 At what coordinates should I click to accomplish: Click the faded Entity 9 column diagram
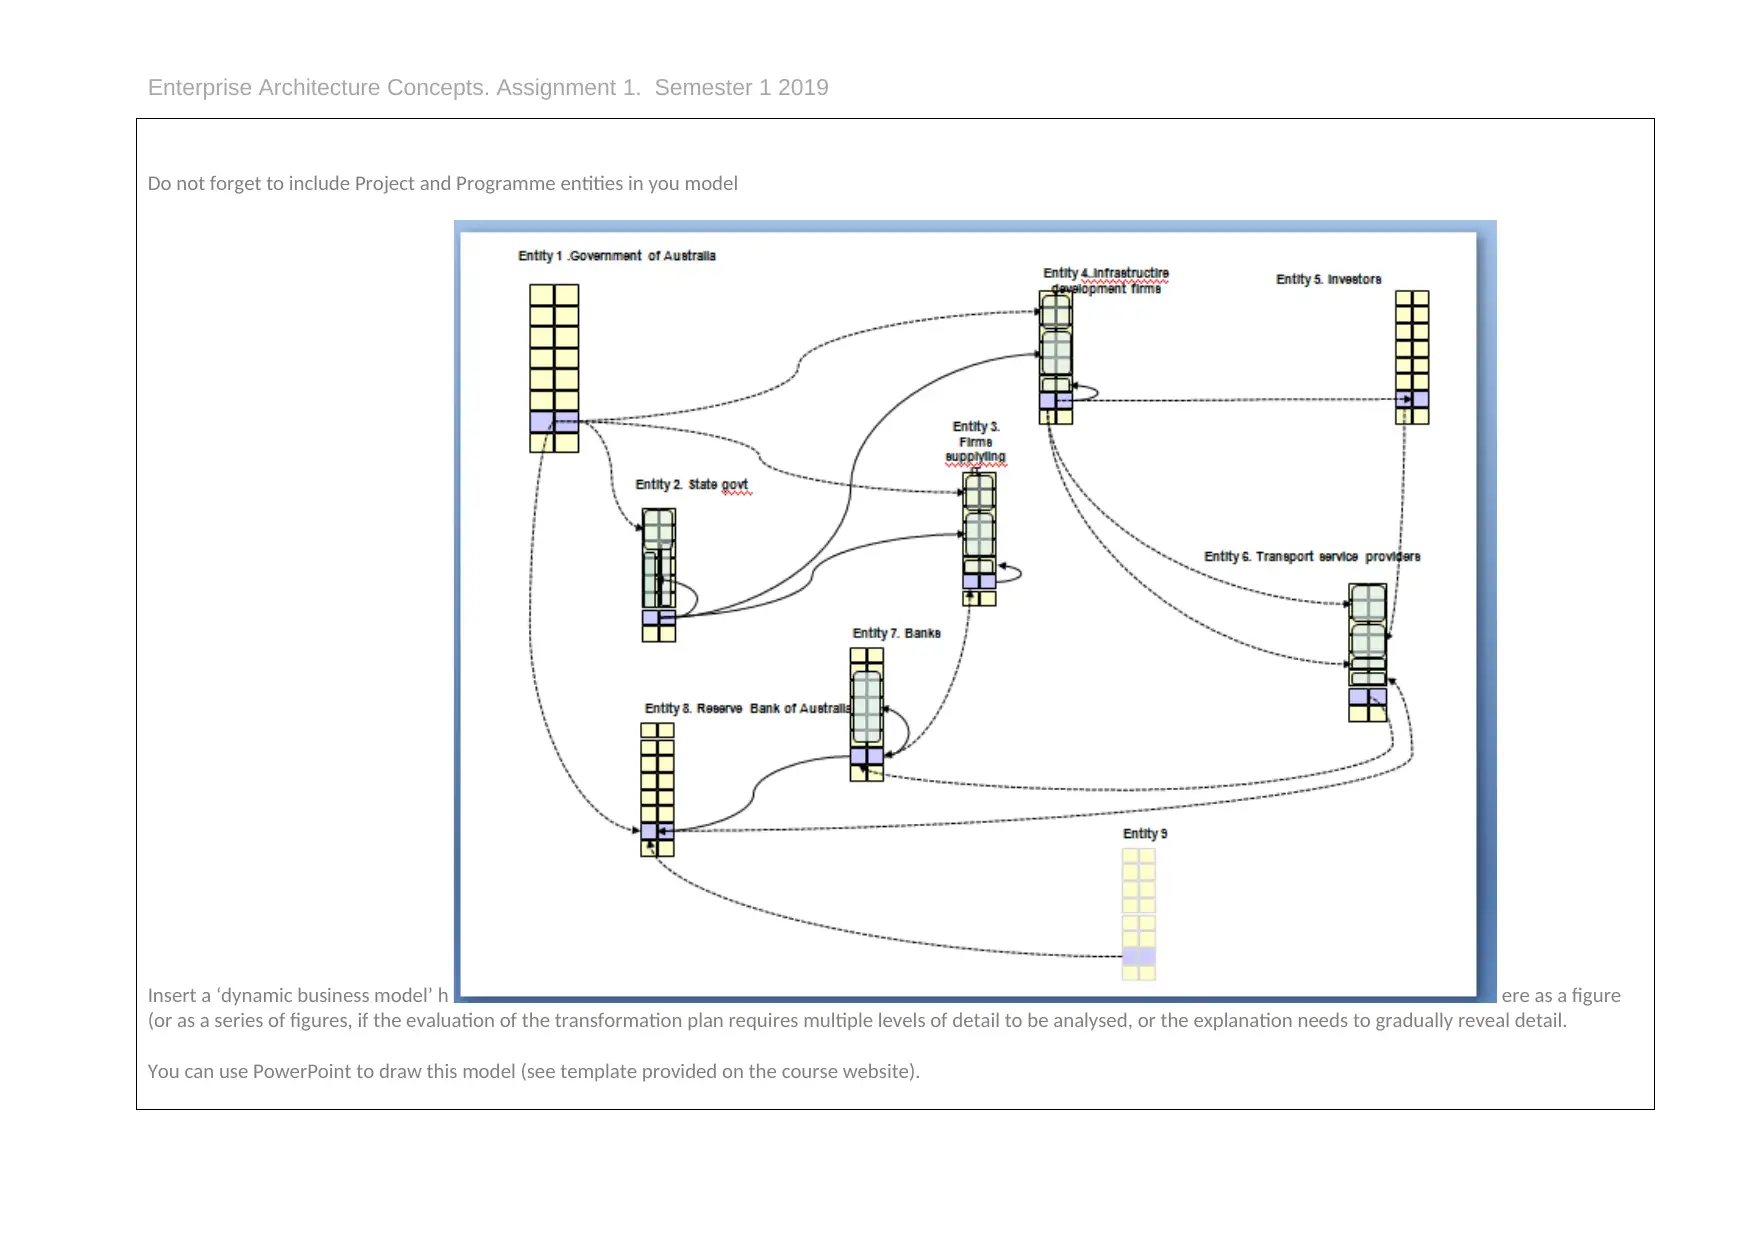[x=1139, y=914]
